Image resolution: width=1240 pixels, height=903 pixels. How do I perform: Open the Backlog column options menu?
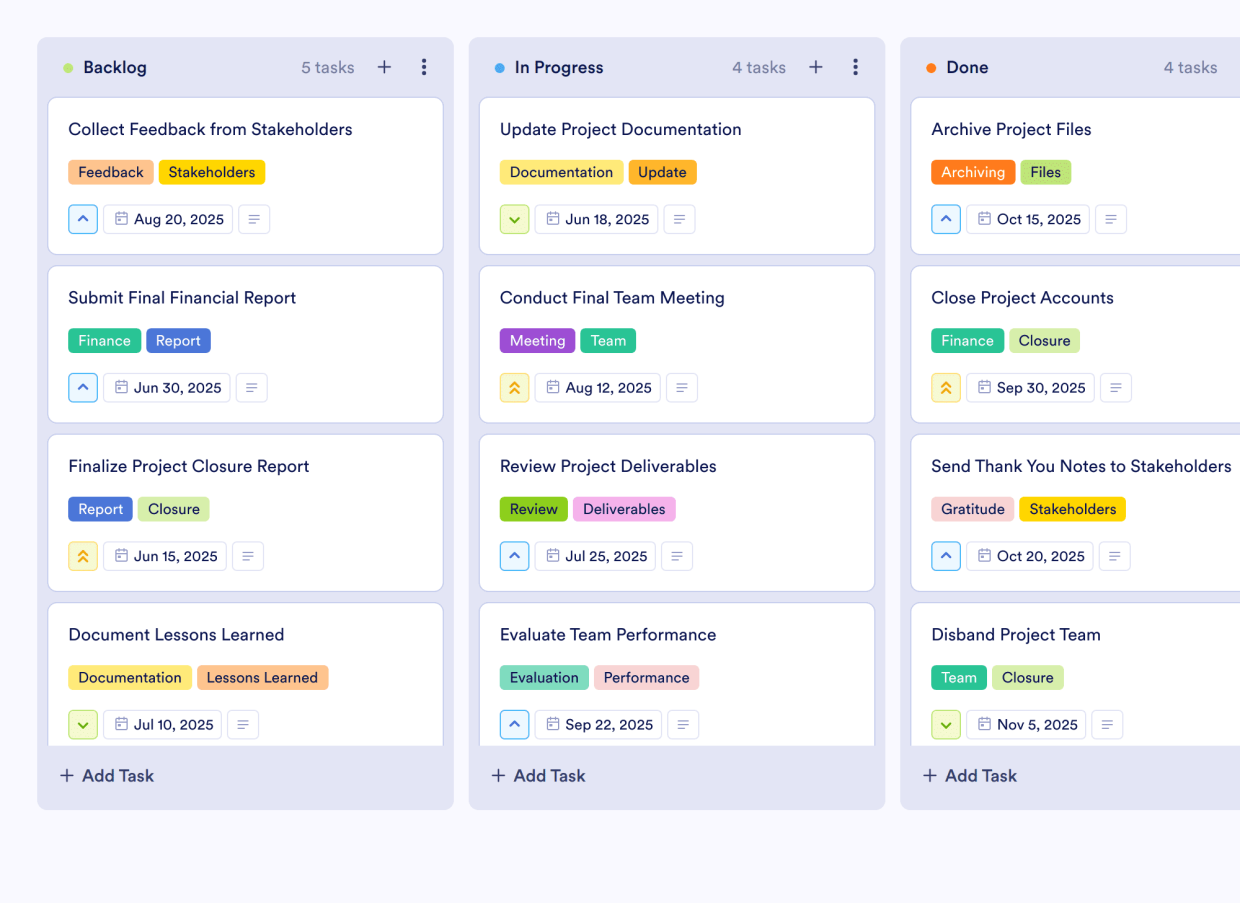[424, 67]
